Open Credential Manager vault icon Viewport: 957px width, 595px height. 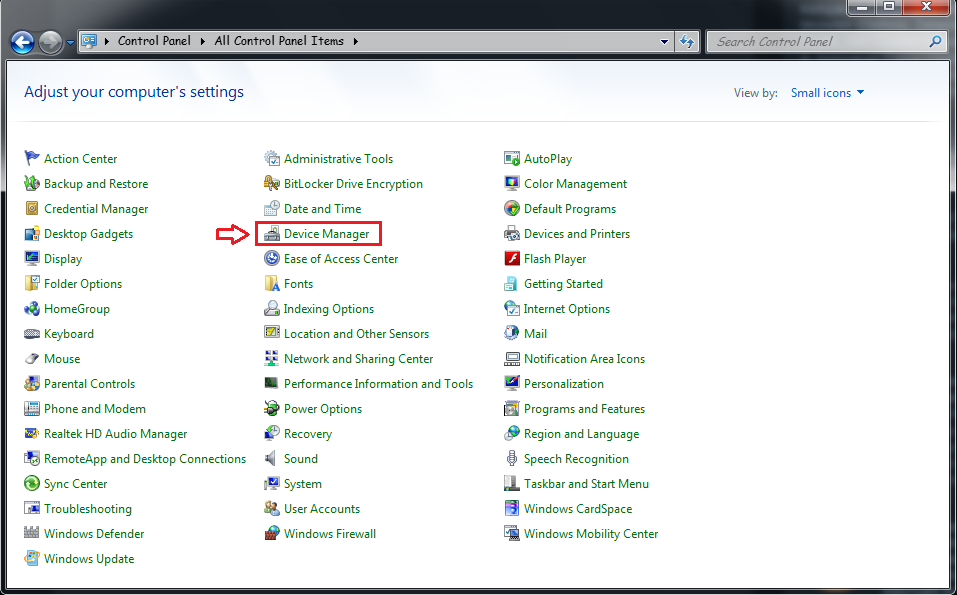[x=32, y=209]
